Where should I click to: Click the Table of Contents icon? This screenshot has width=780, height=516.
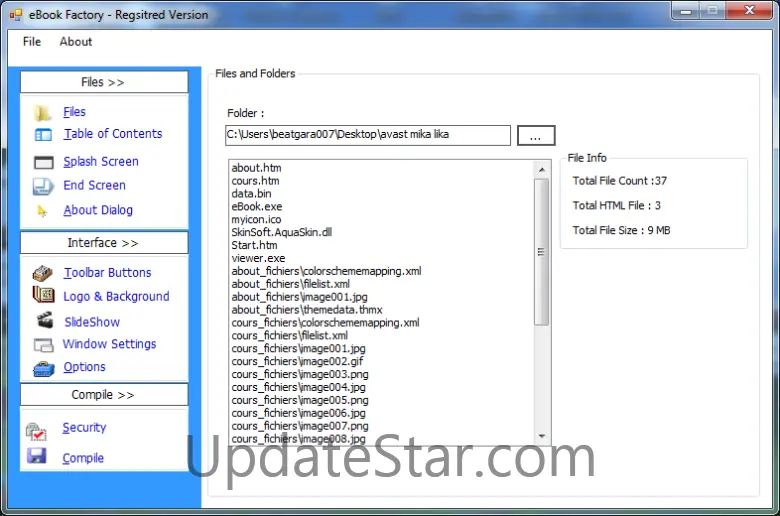click(43, 135)
